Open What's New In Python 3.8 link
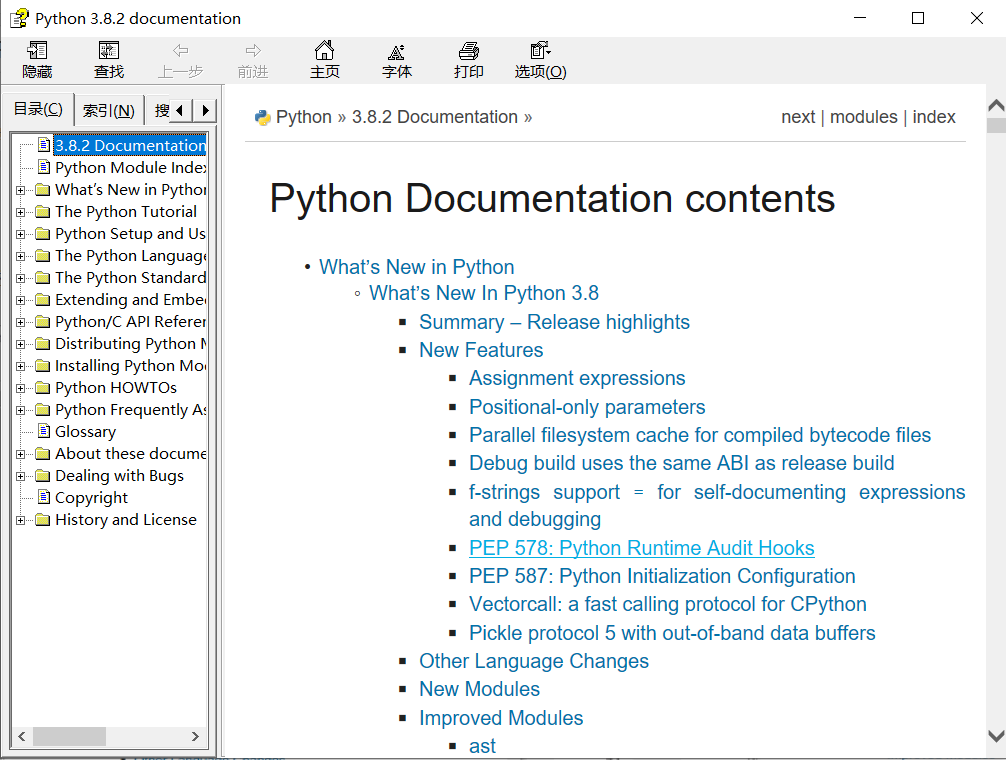This screenshot has width=1006, height=760. (x=484, y=293)
